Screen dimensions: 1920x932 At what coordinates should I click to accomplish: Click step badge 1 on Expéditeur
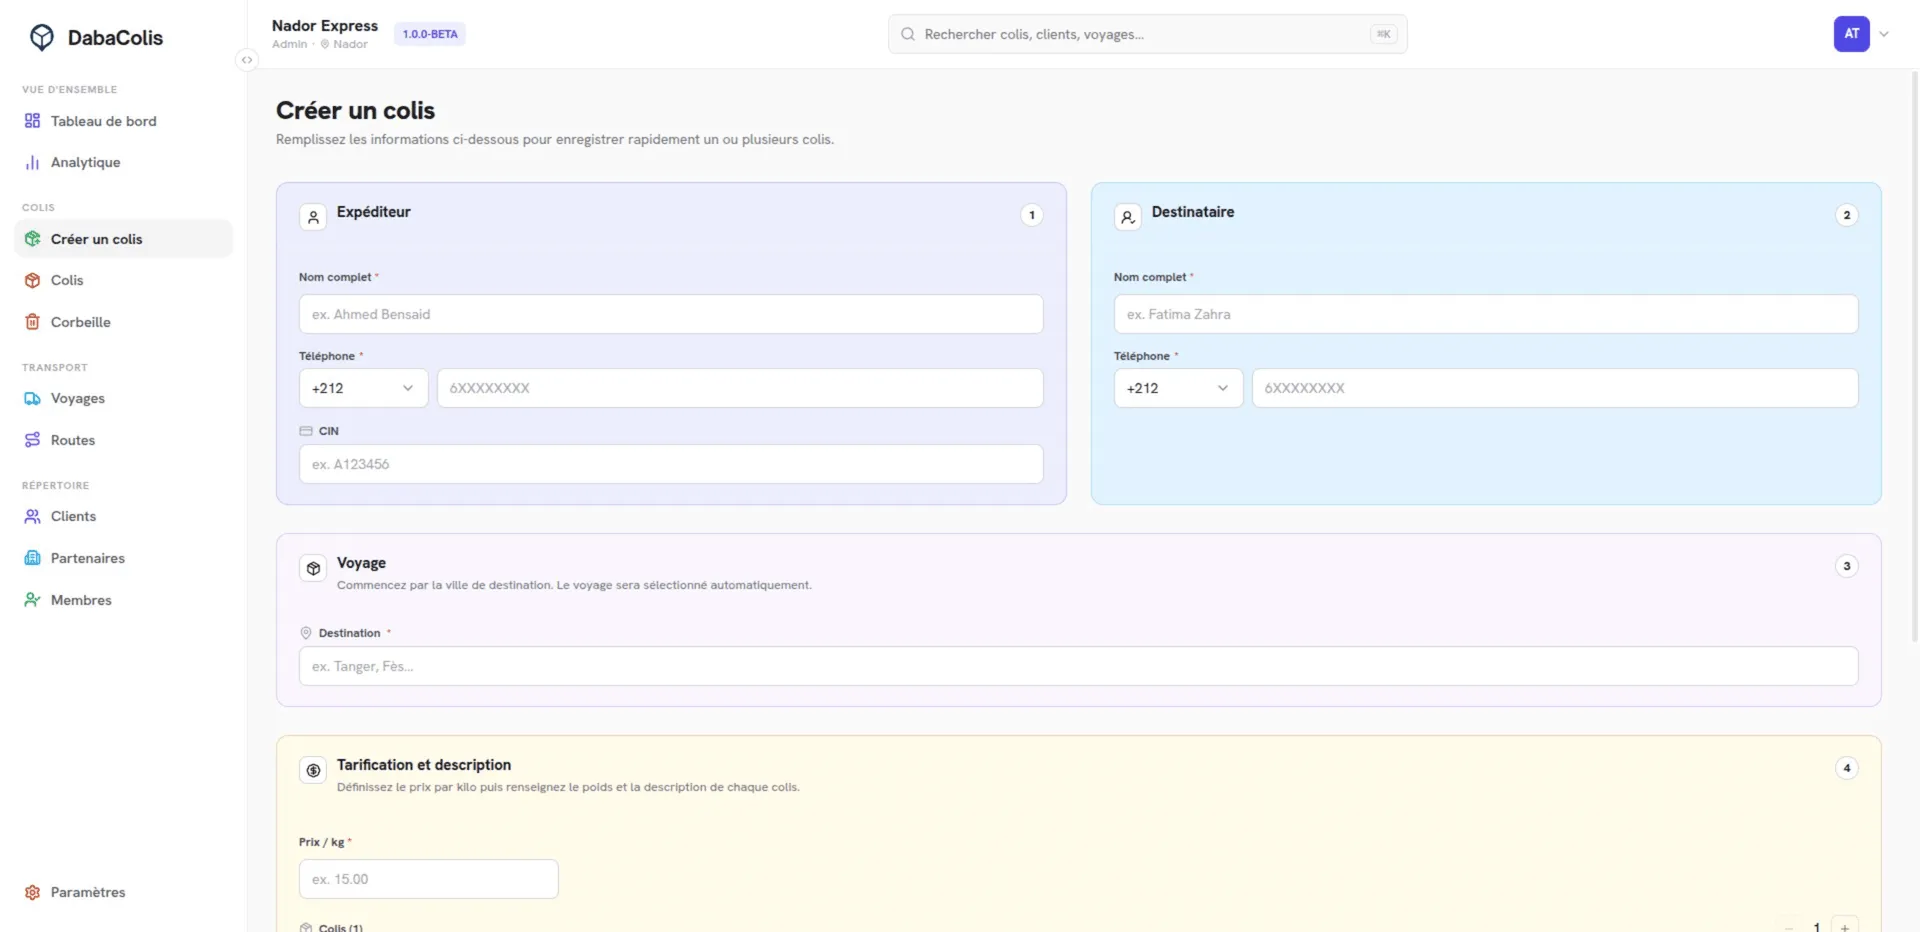point(1032,215)
